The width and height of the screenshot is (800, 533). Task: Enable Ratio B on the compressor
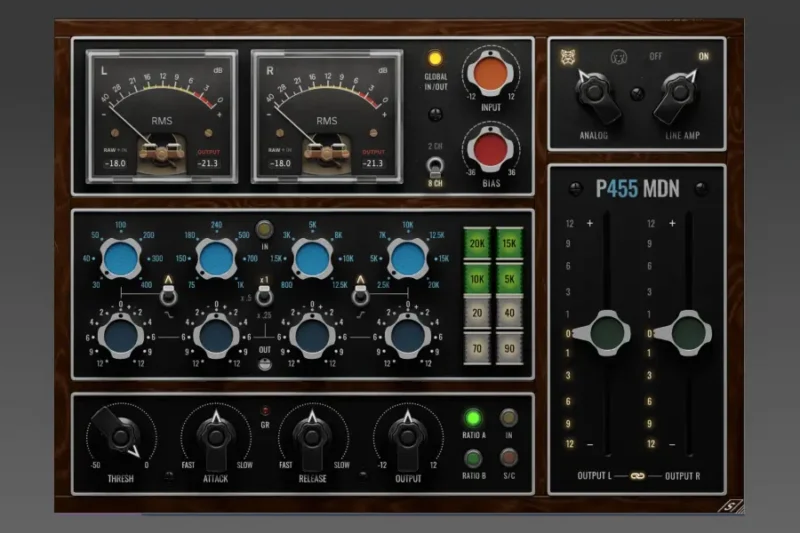[473, 459]
